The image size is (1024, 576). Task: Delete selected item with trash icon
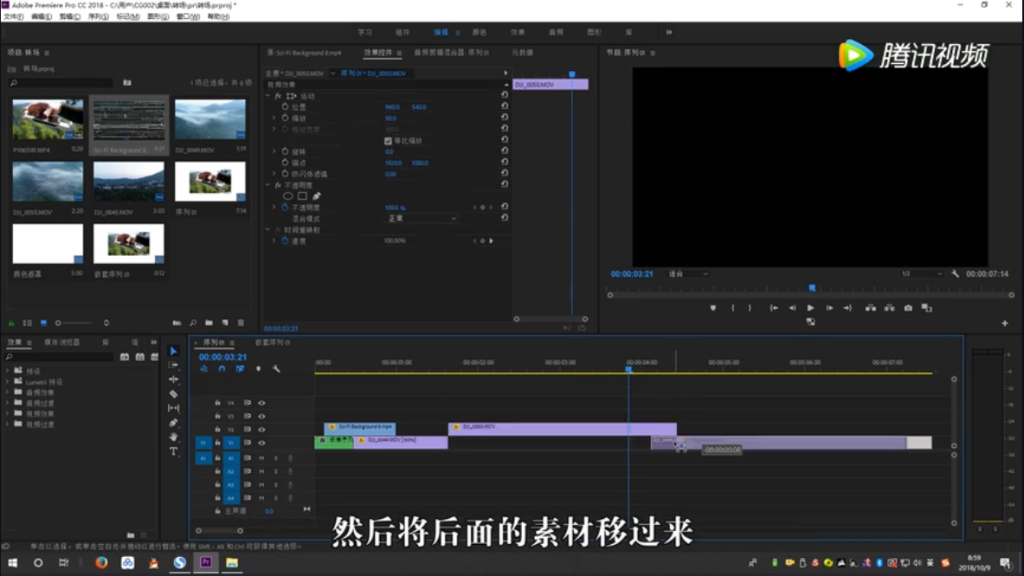(241, 323)
